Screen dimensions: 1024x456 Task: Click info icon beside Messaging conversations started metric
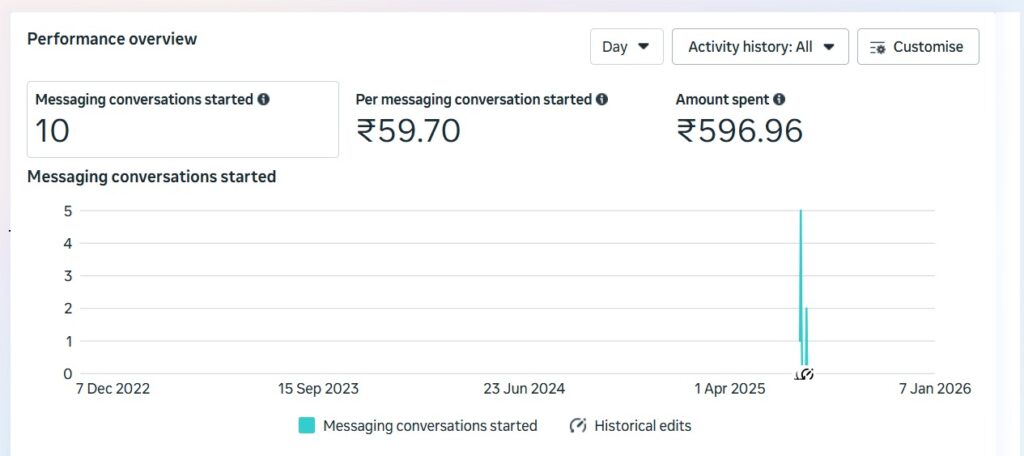(x=263, y=100)
